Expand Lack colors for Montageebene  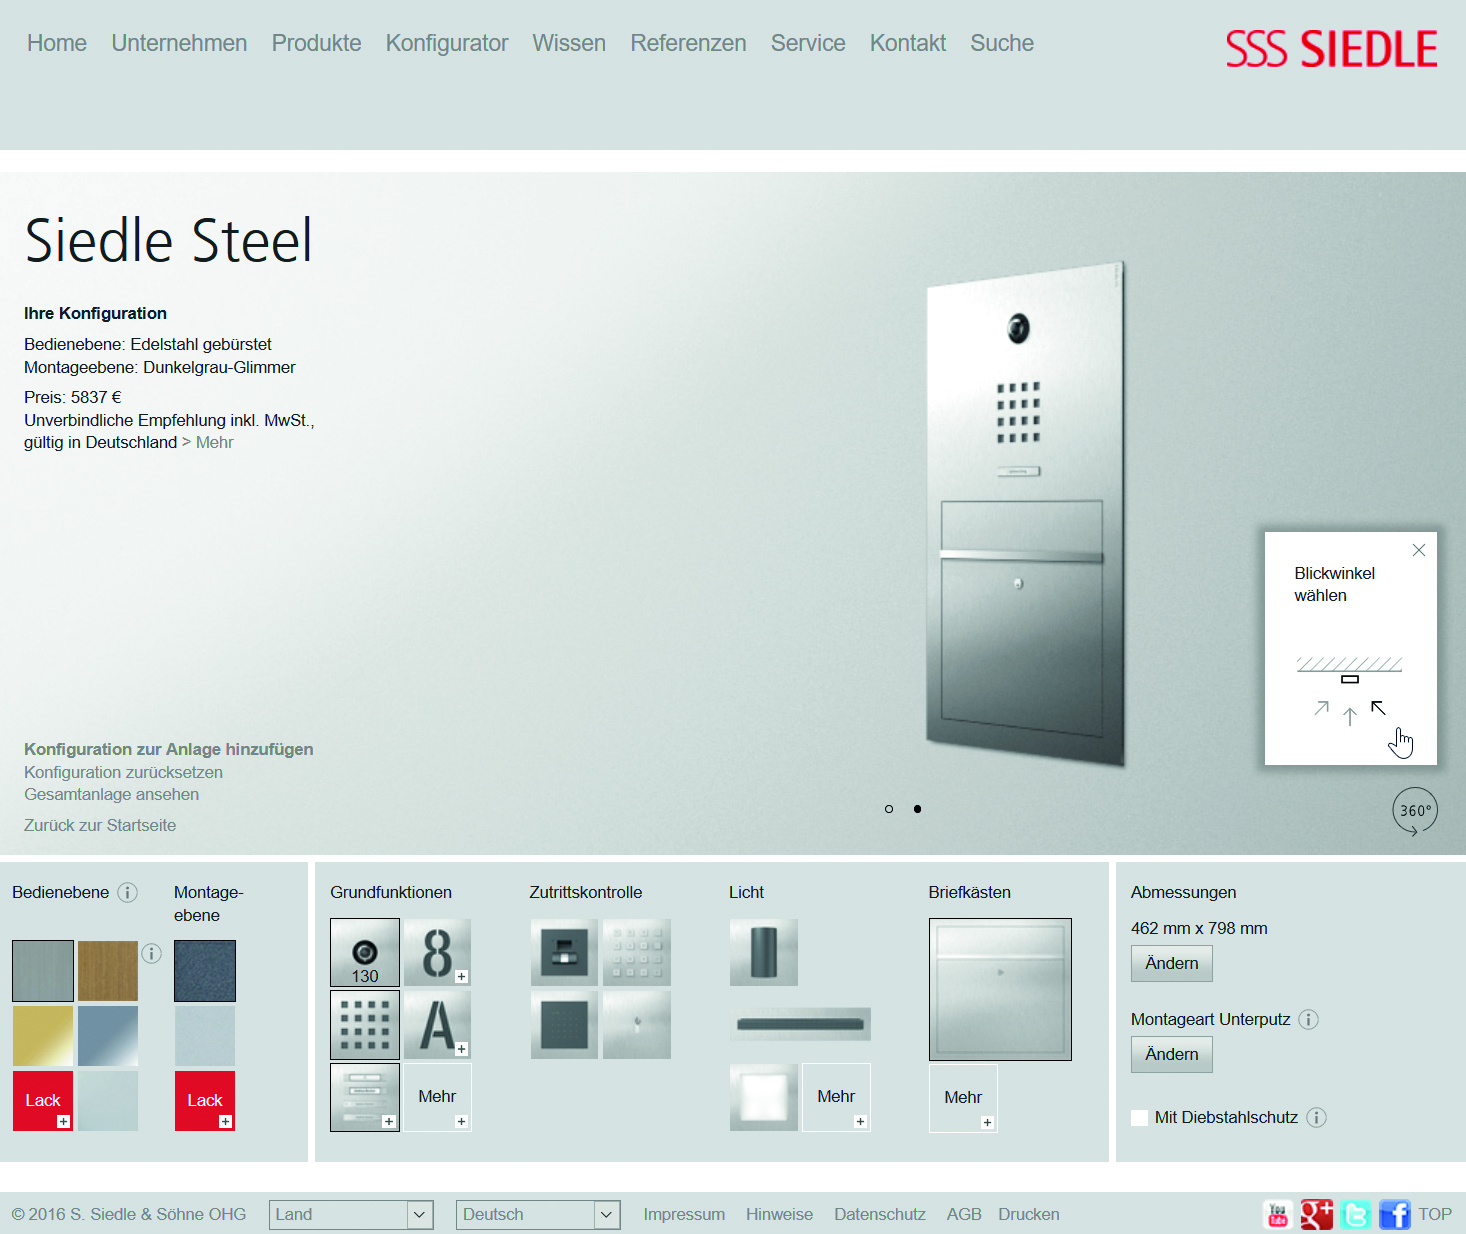[x=205, y=1101]
